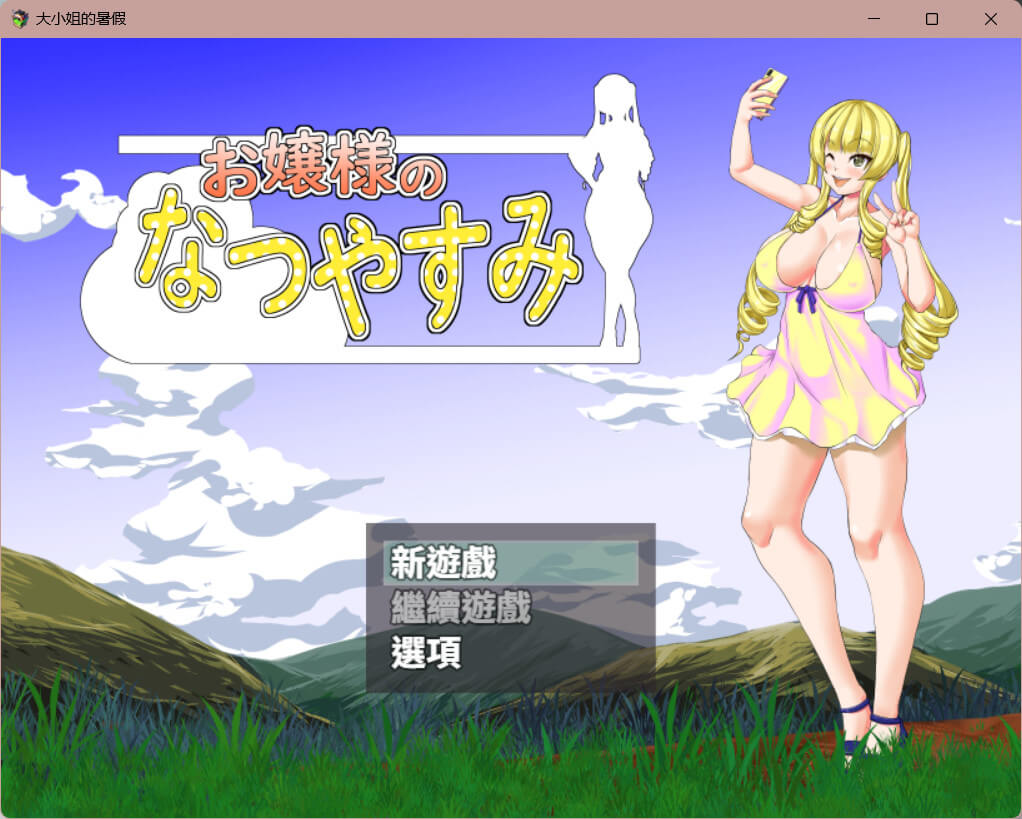The height and width of the screenshot is (819, 1022).
Task: Click the empty title bar area
Action: click(x=500, y=19)
